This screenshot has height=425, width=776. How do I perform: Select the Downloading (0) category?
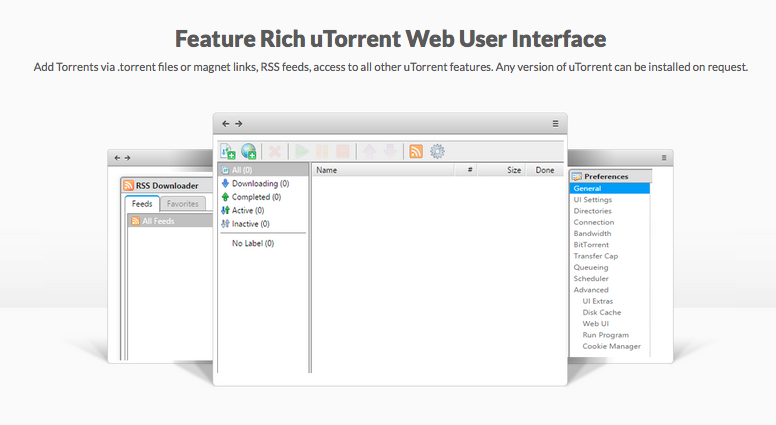tap(263, 183)
